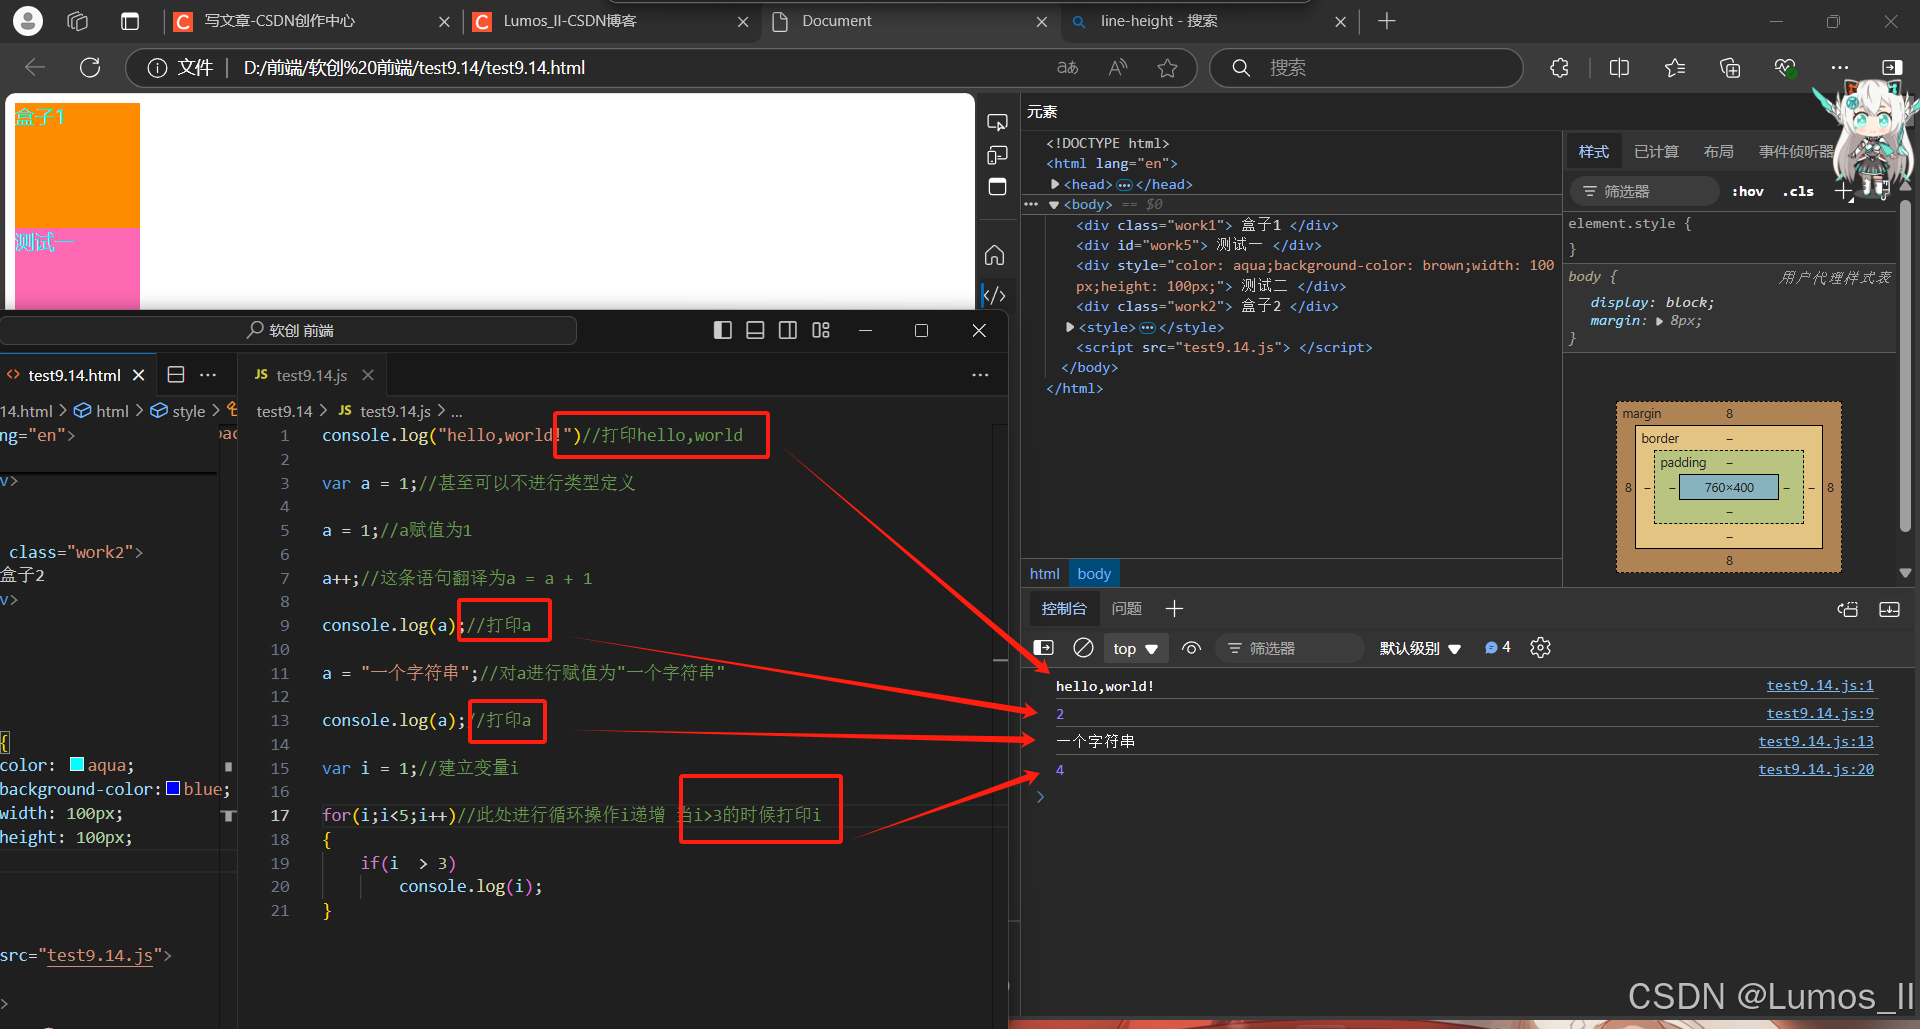Open the 布局 layout tab in DevTools

1719,151
